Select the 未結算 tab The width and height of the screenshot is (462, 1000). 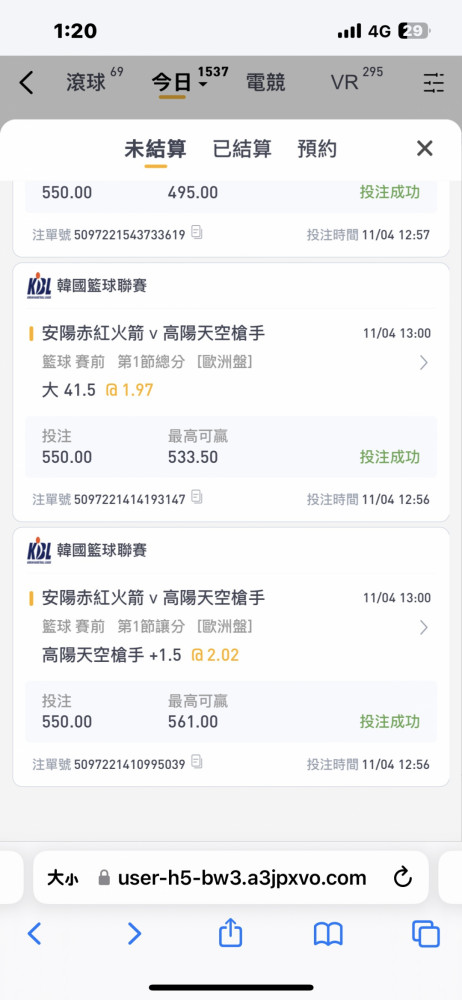pos(155,149)
